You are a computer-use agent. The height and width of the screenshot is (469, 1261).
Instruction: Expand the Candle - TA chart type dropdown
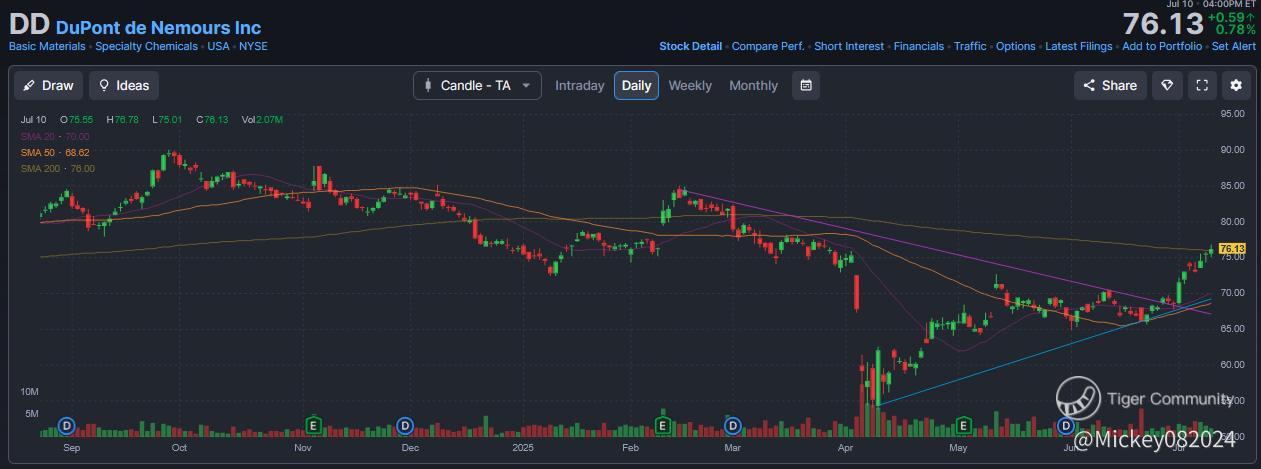(x=477, y=85)
